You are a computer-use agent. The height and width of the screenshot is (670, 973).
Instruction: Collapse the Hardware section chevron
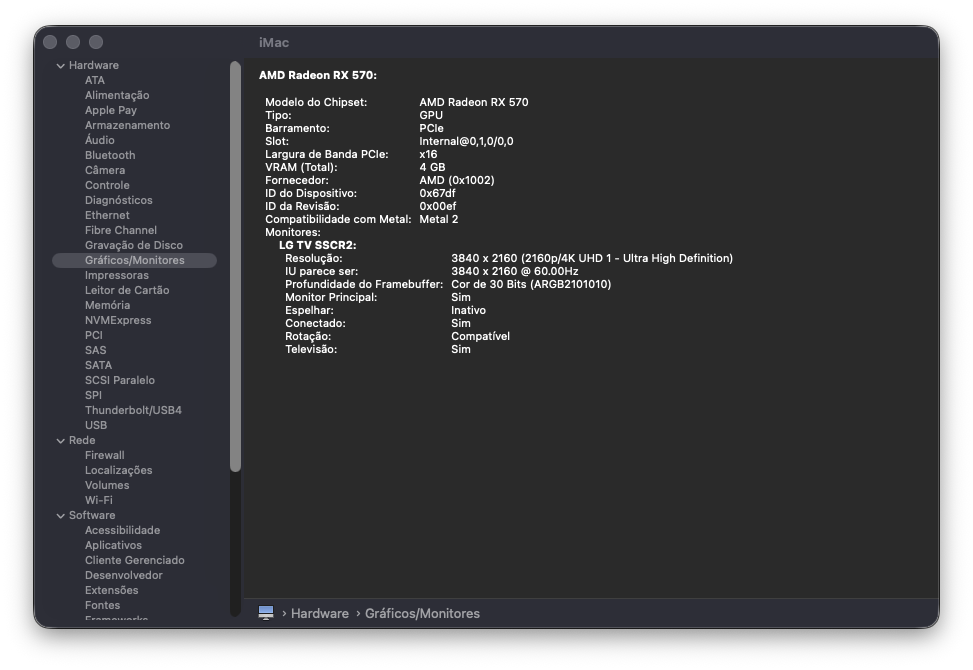pyautogui.click(x=61, y=66)
